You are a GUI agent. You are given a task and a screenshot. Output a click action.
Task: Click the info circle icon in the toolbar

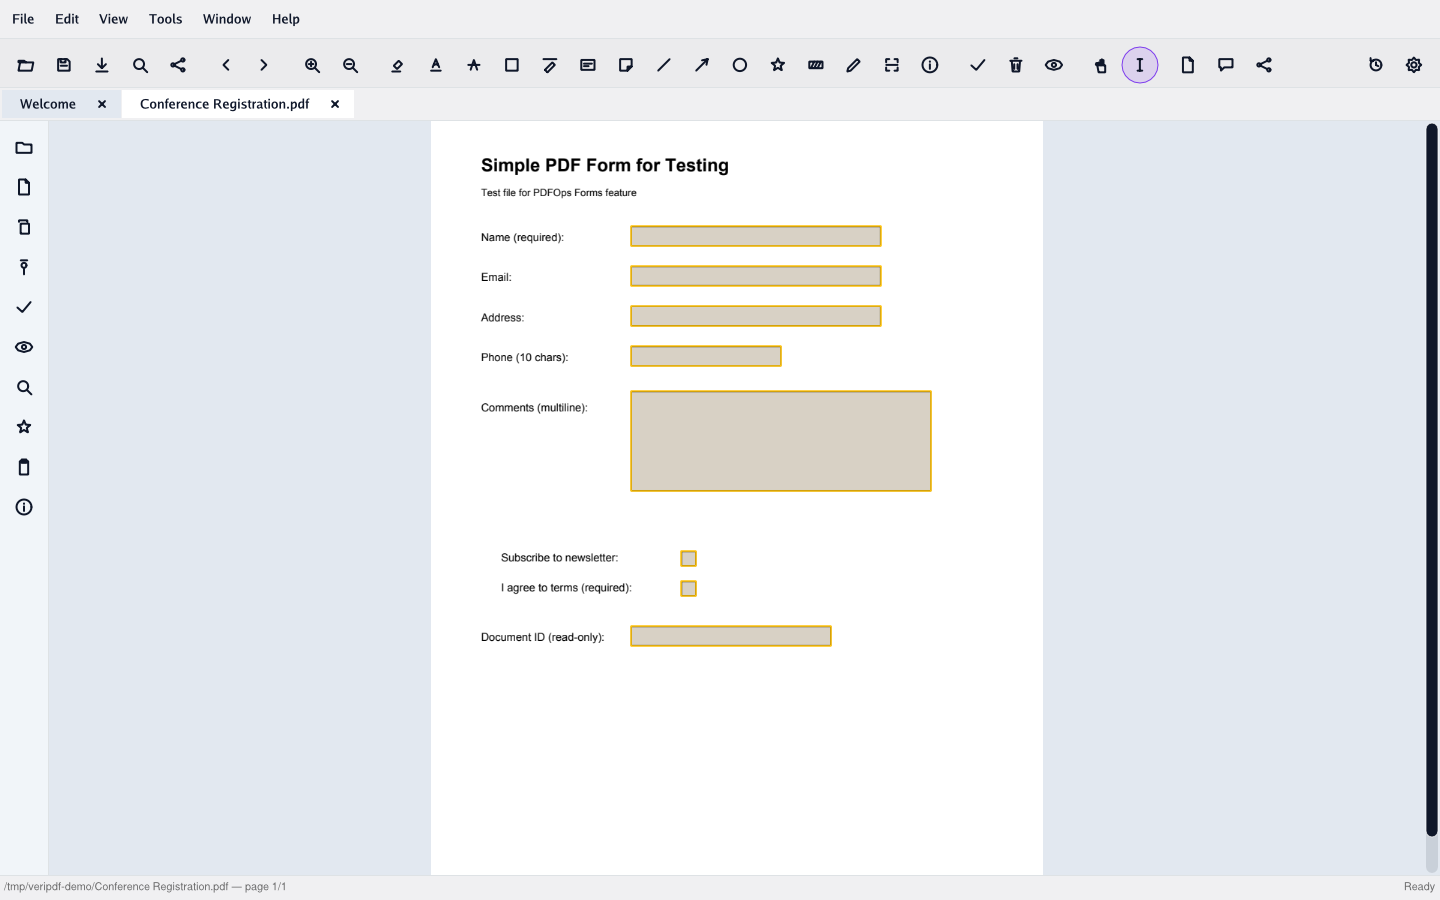click(930, 65)
